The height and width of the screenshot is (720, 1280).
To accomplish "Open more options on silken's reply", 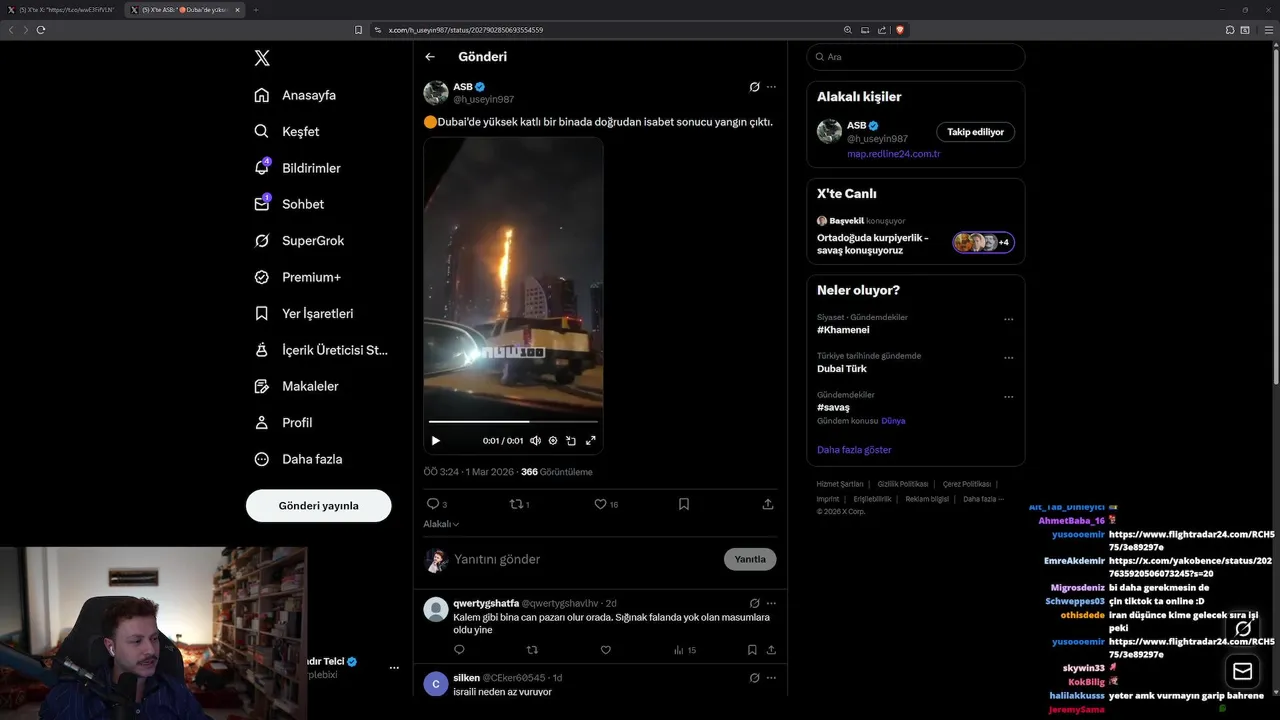I will click(771, 677).
